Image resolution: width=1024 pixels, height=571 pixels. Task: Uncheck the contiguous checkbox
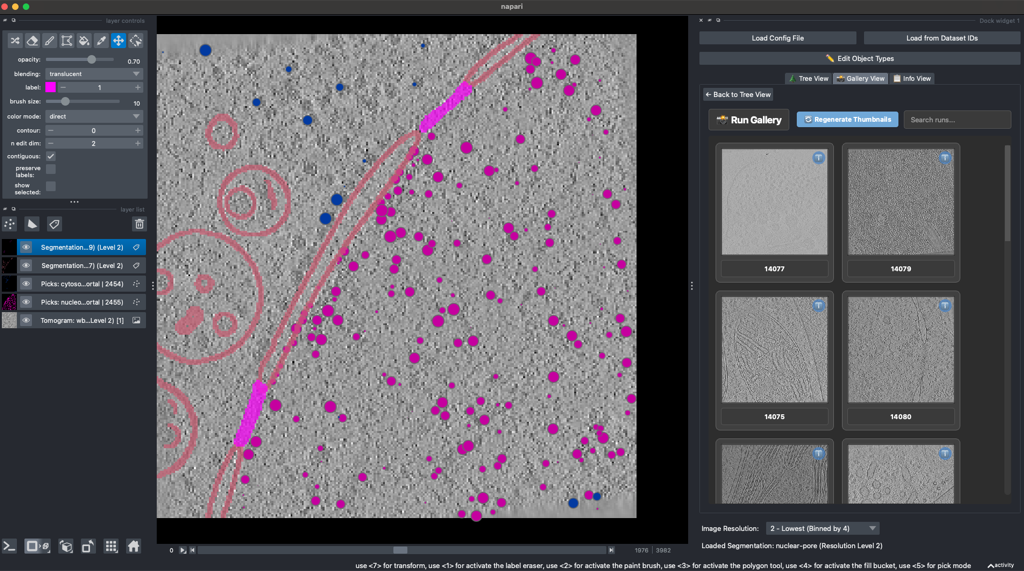coord(51,156)
